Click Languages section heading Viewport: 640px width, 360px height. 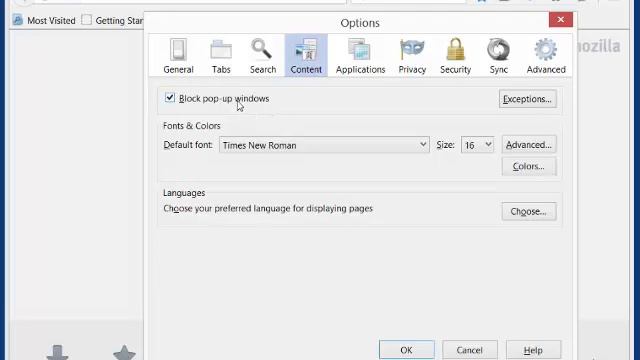click(x=184, y=193)
